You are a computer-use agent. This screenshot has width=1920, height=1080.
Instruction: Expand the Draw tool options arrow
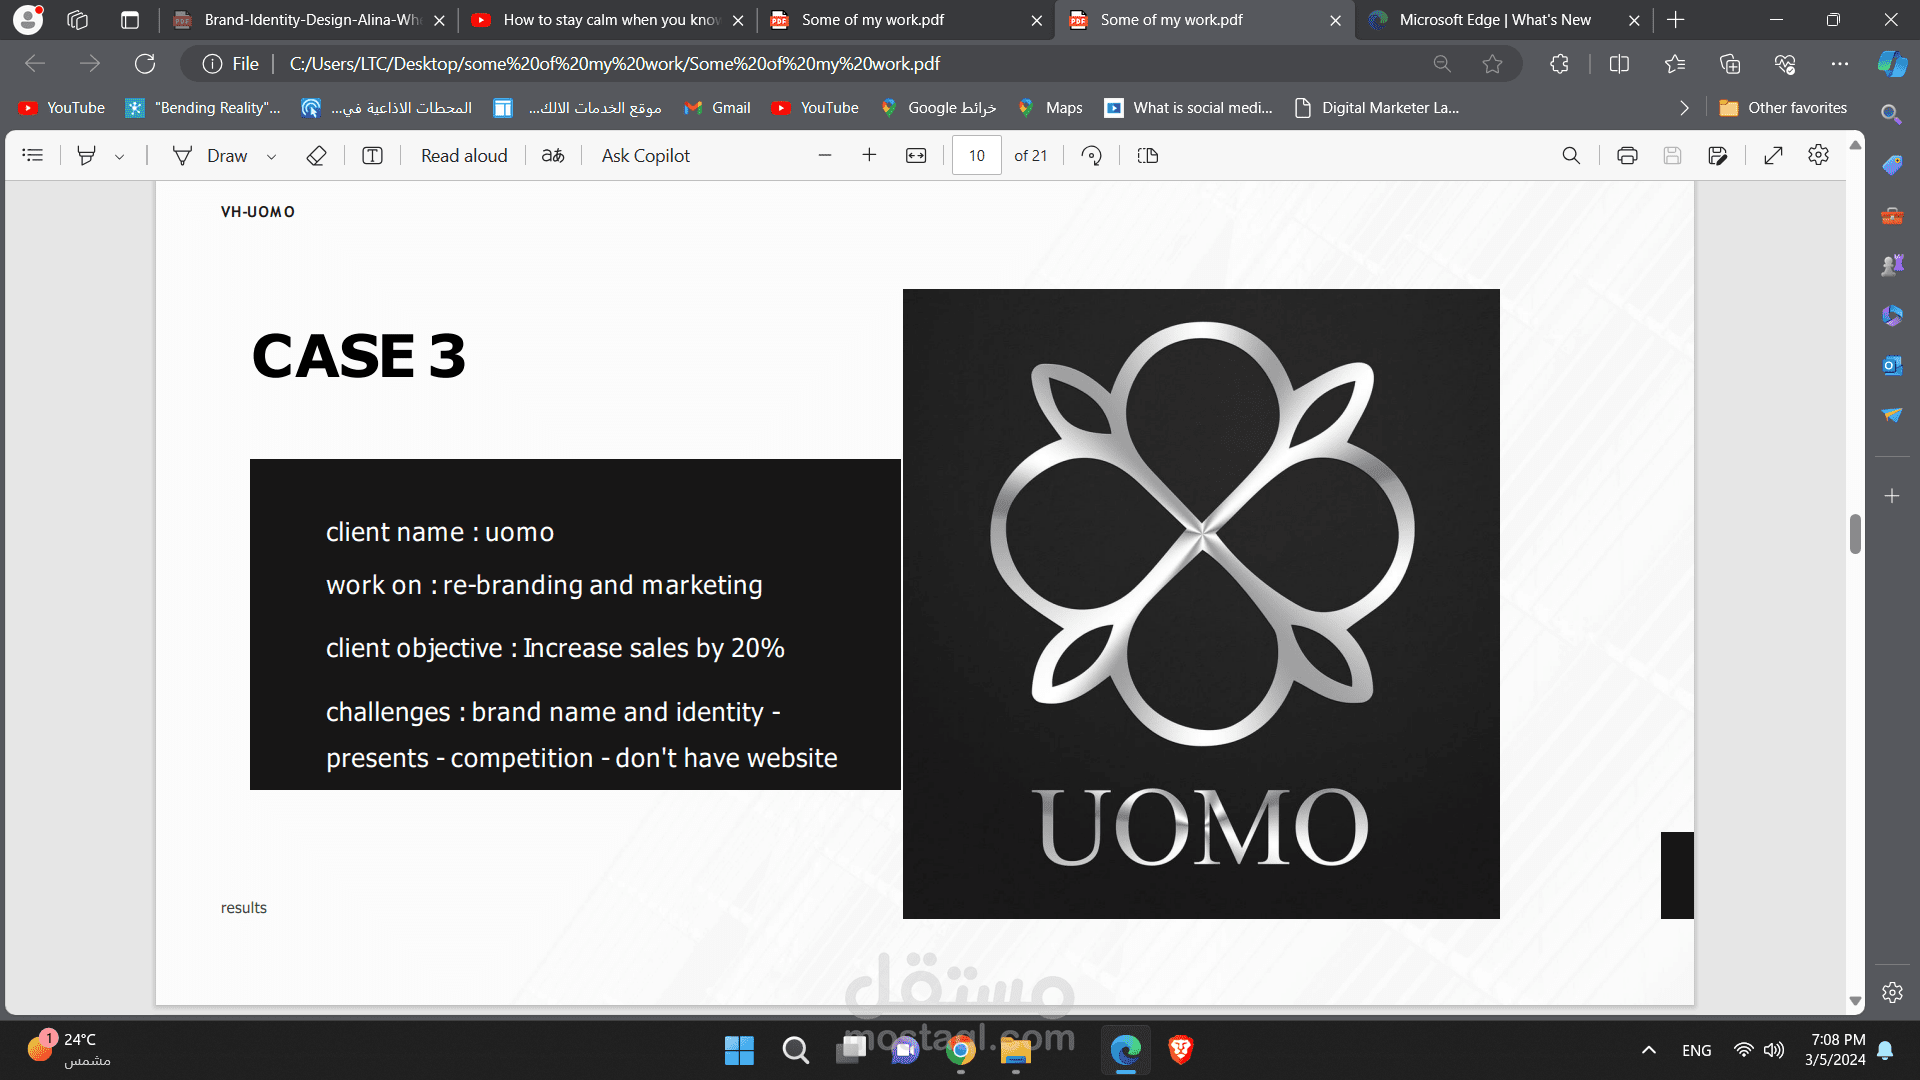(271, 156)
